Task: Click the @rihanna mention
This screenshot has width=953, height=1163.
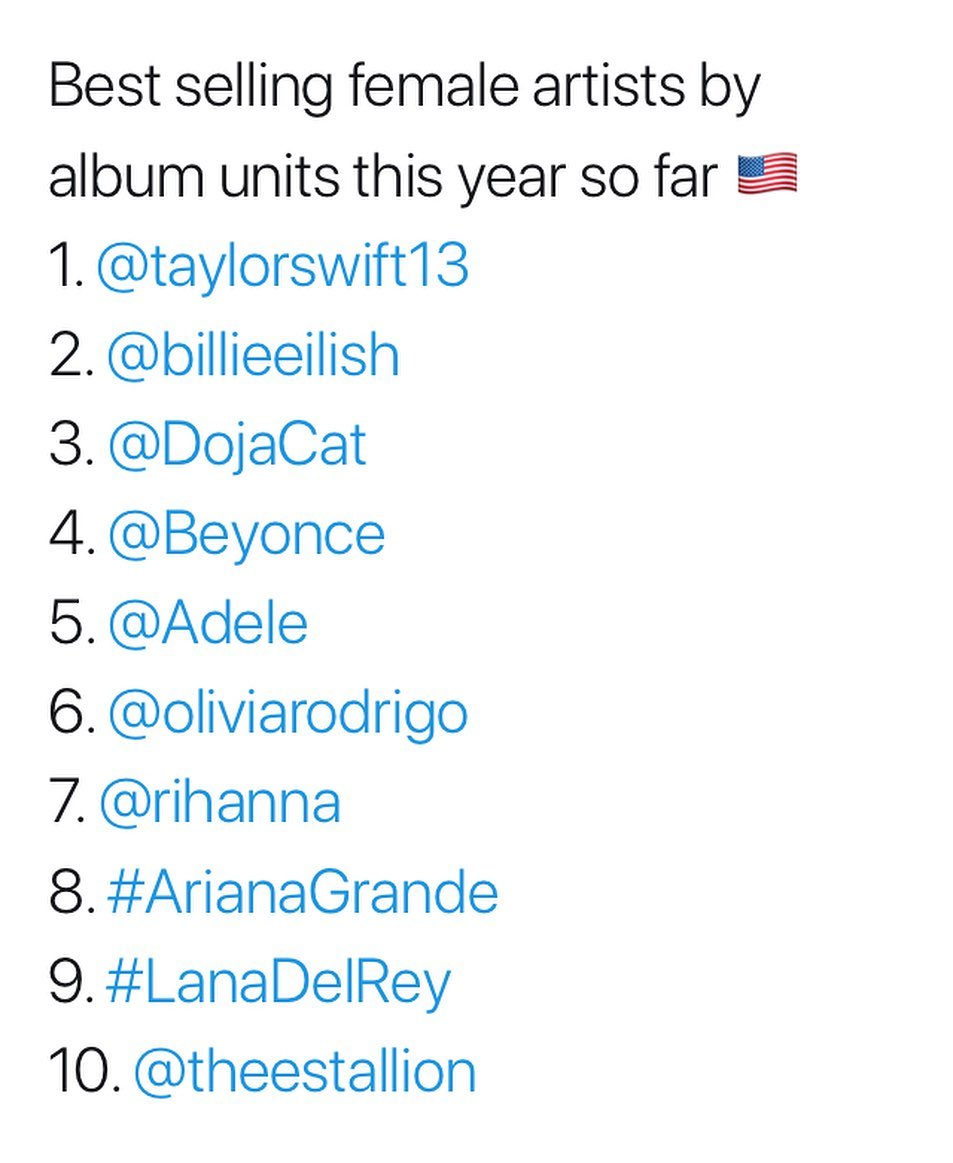Action: [x=220, y=803]
